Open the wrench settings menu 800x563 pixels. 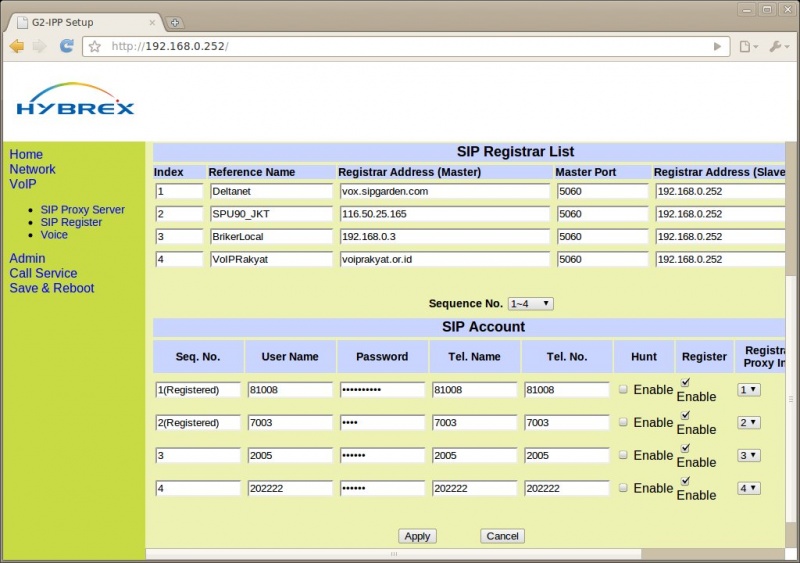coord(777,46)
